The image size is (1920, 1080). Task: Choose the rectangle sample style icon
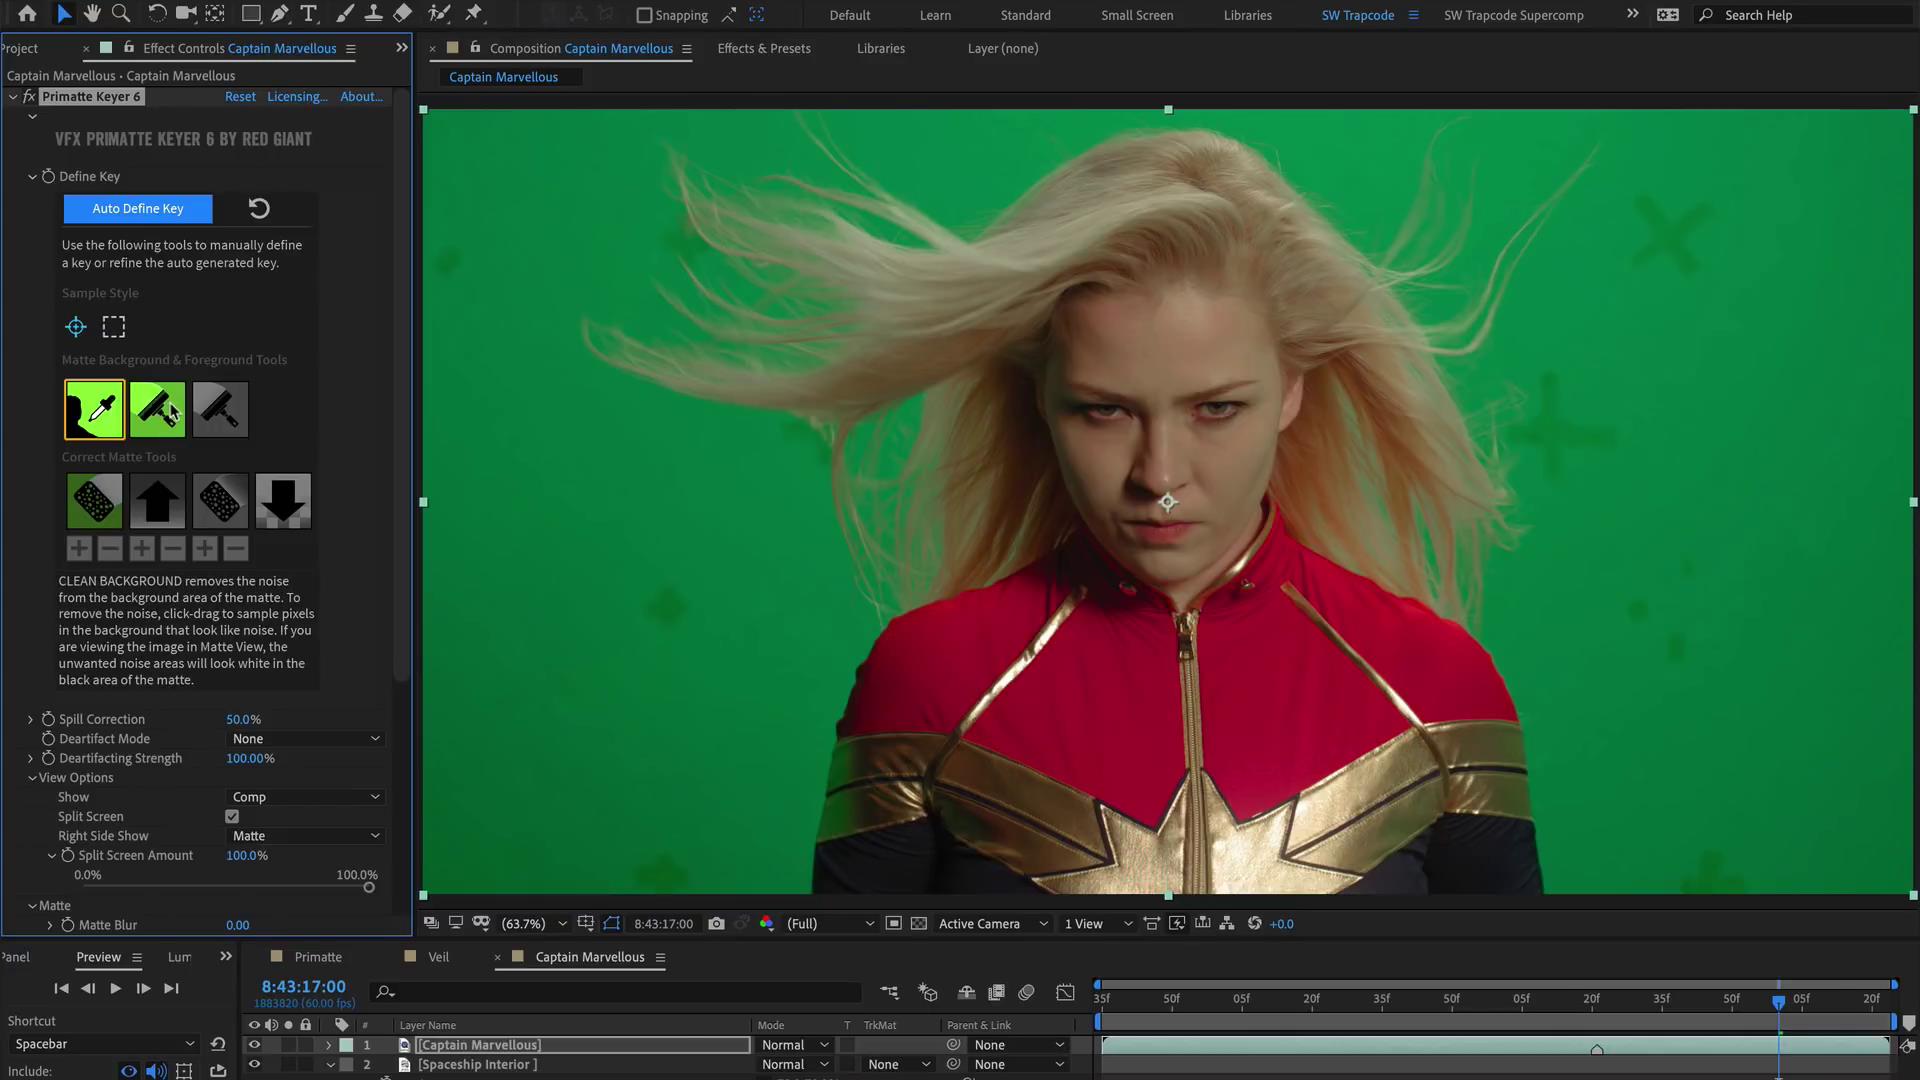(x=114, y=327)
